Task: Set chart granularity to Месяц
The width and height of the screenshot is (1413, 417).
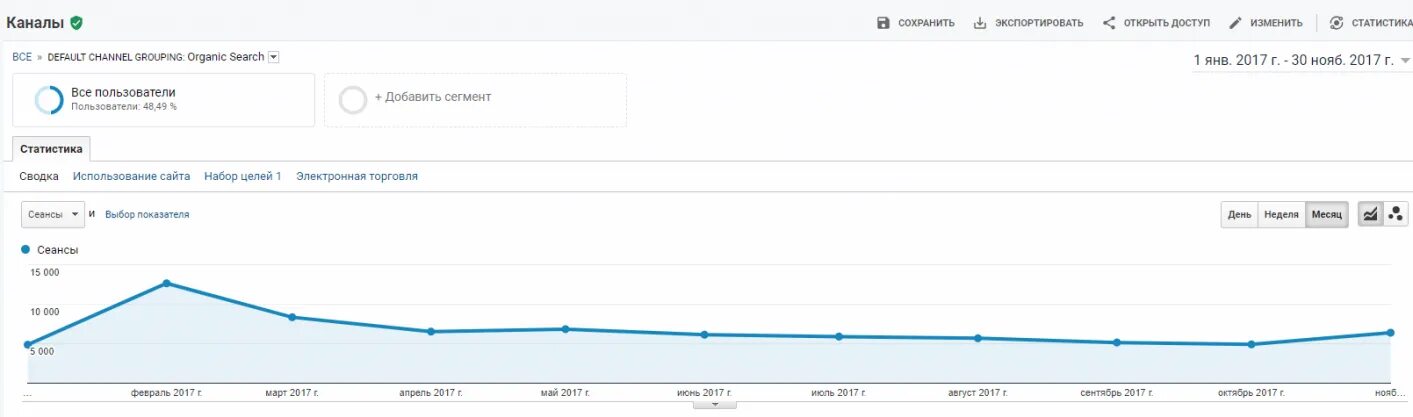Action: coord(1327,214)
